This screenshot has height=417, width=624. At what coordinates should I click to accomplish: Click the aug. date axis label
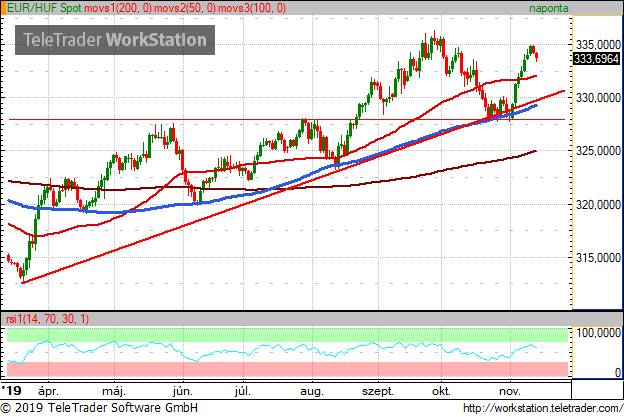312,392
